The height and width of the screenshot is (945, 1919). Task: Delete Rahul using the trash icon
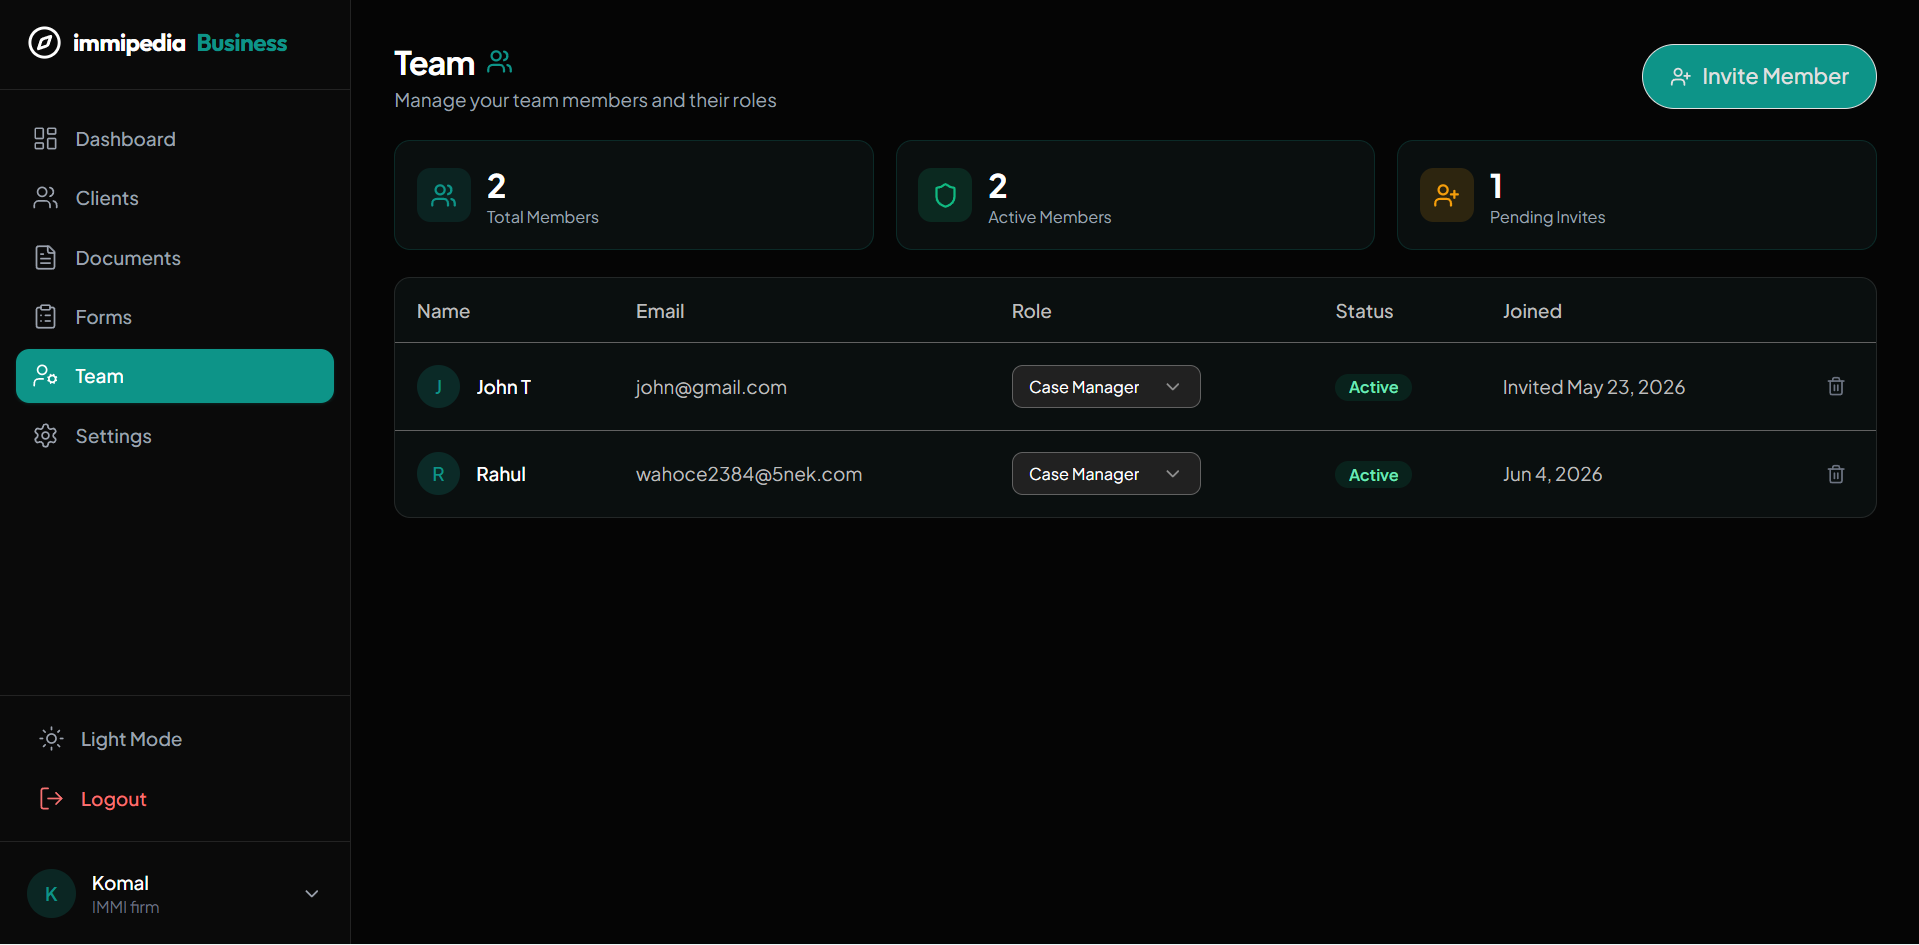1836,474
